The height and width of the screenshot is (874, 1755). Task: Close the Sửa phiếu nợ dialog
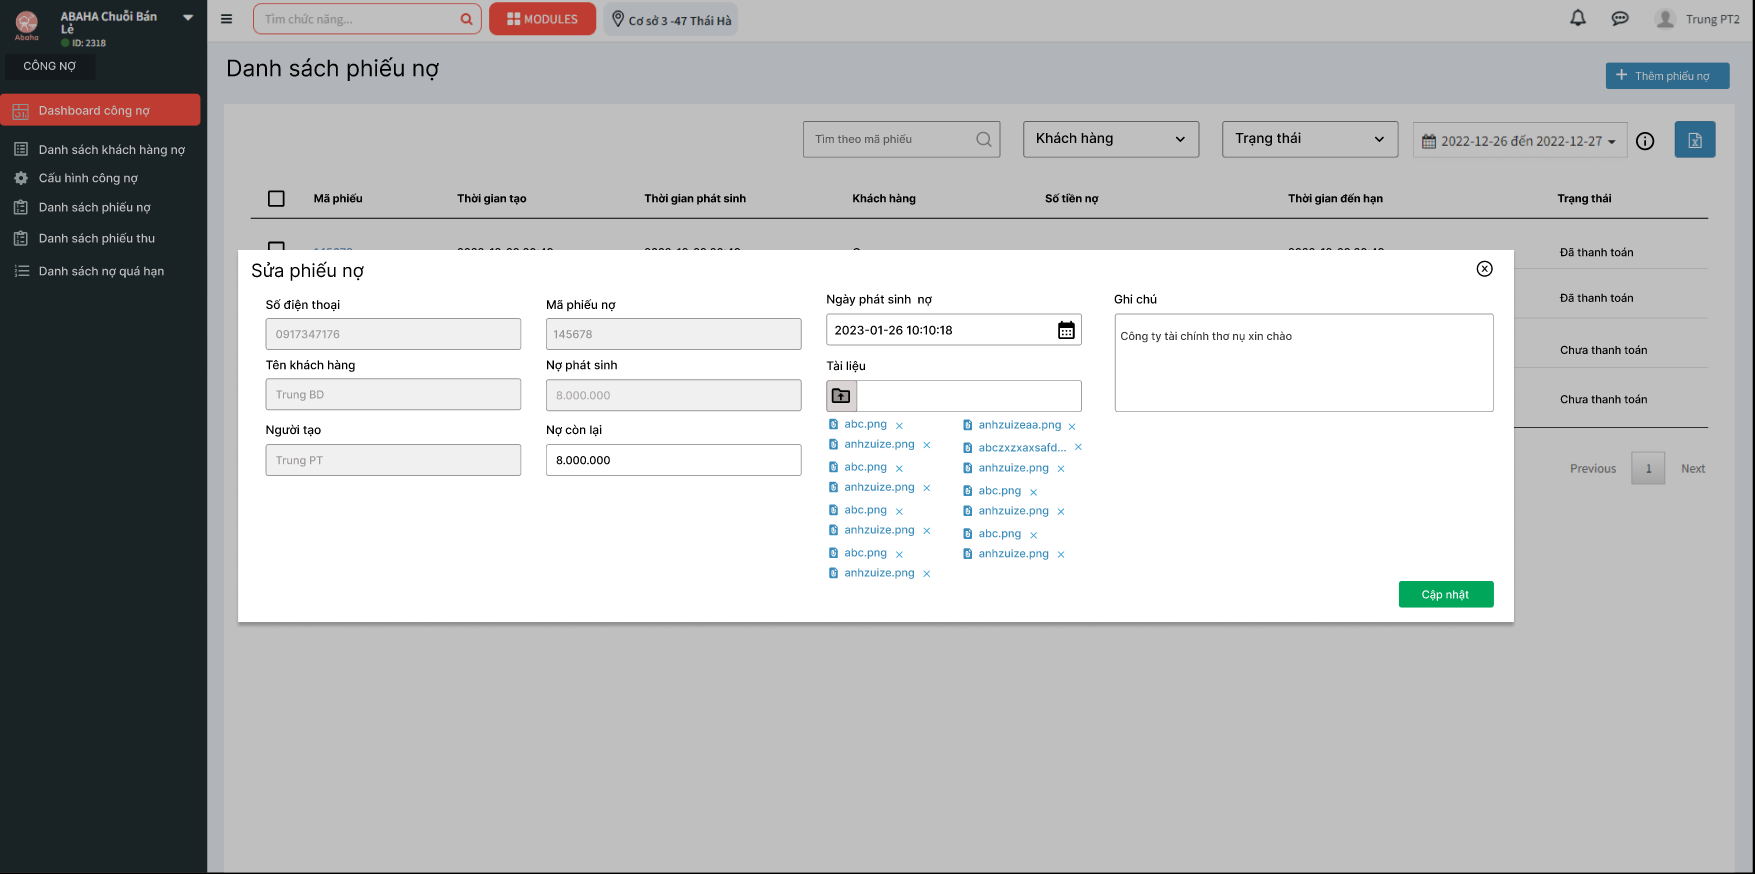[1484, 269]
